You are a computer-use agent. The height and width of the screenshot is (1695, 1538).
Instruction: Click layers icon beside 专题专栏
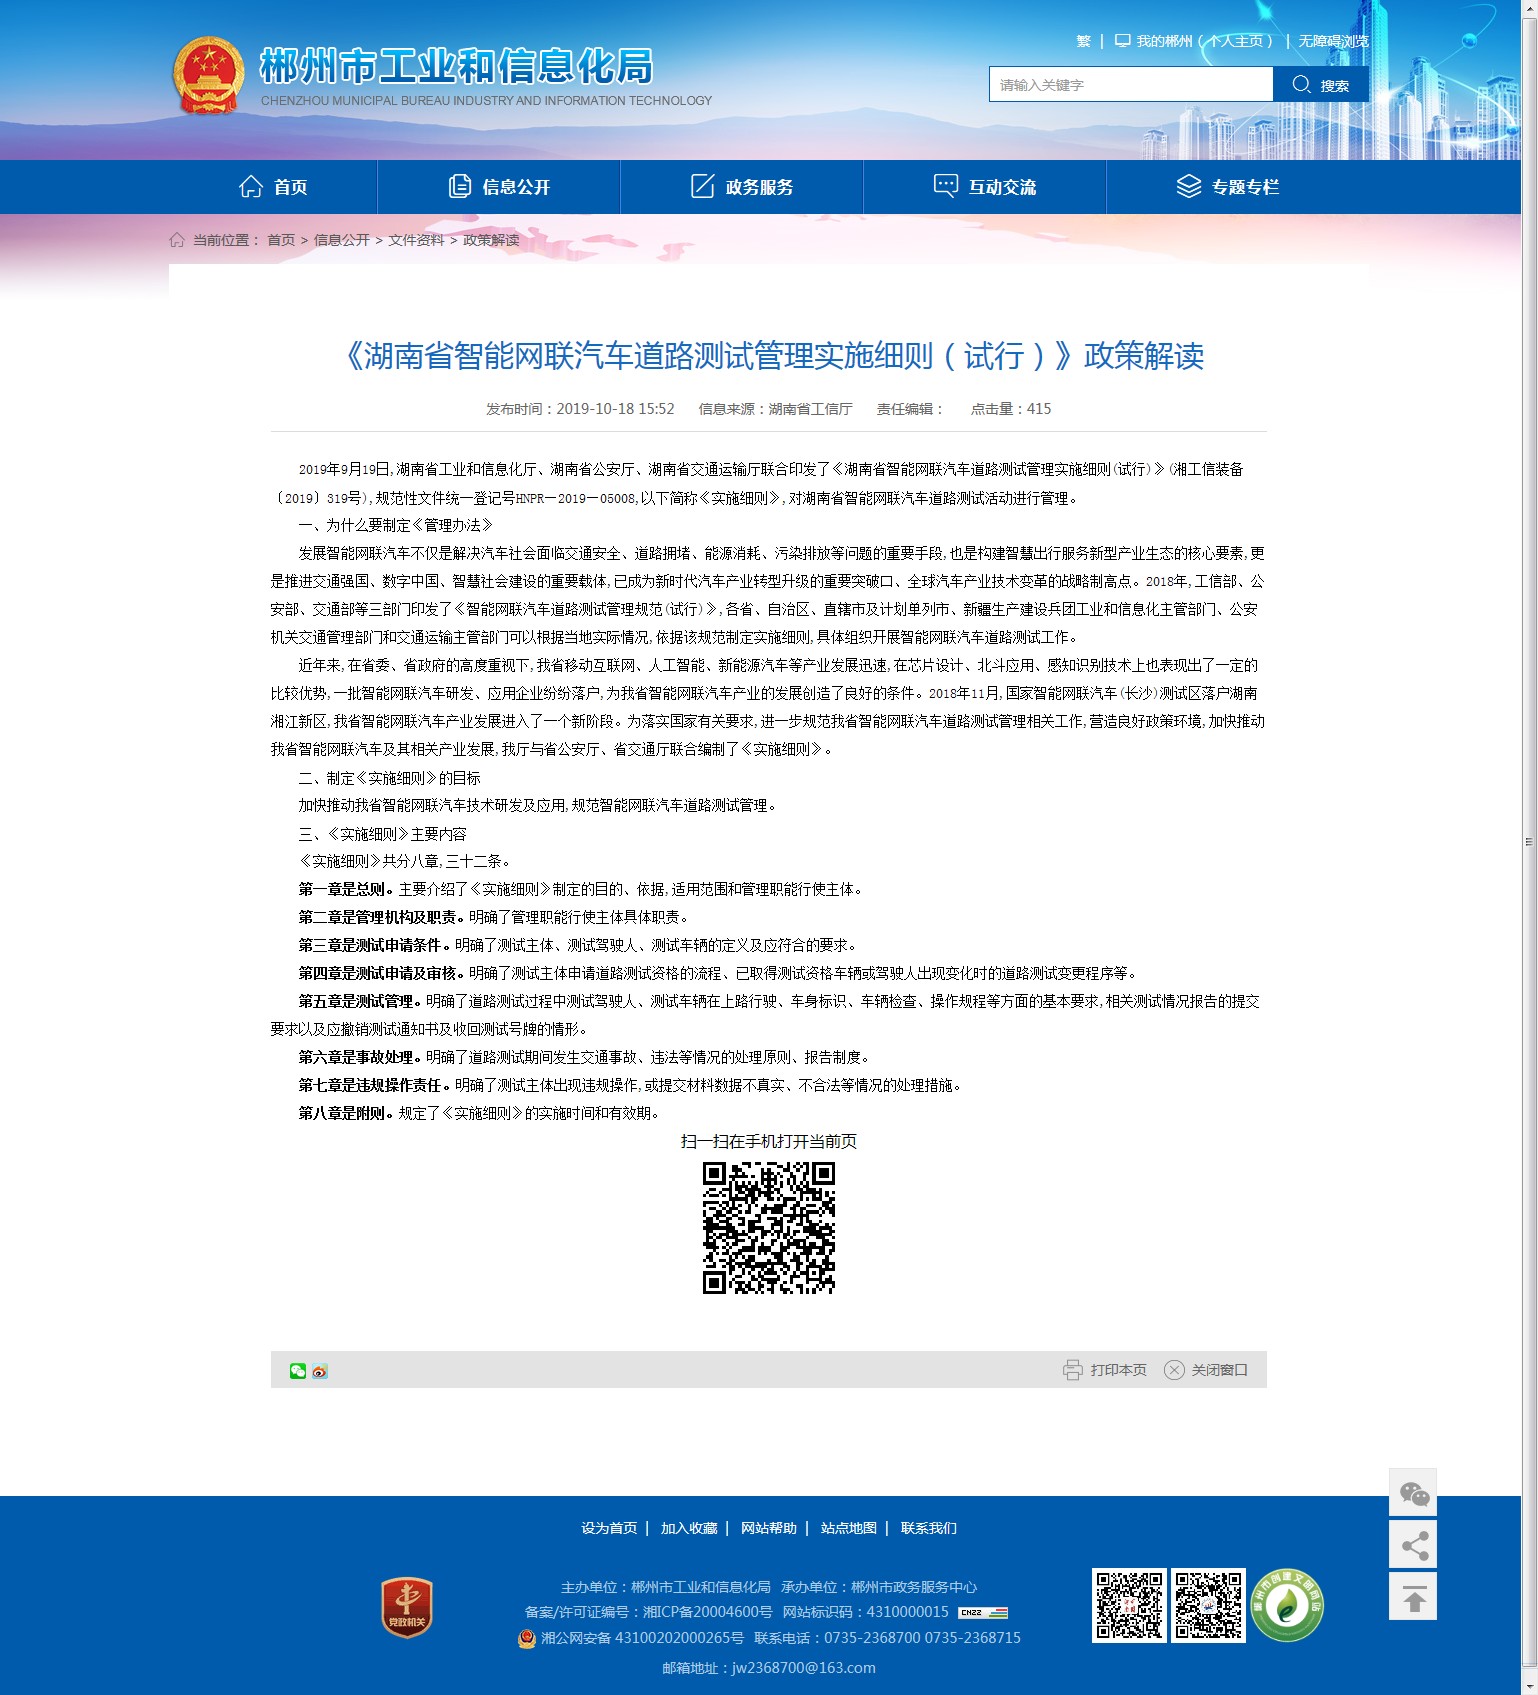point(1189,186)
